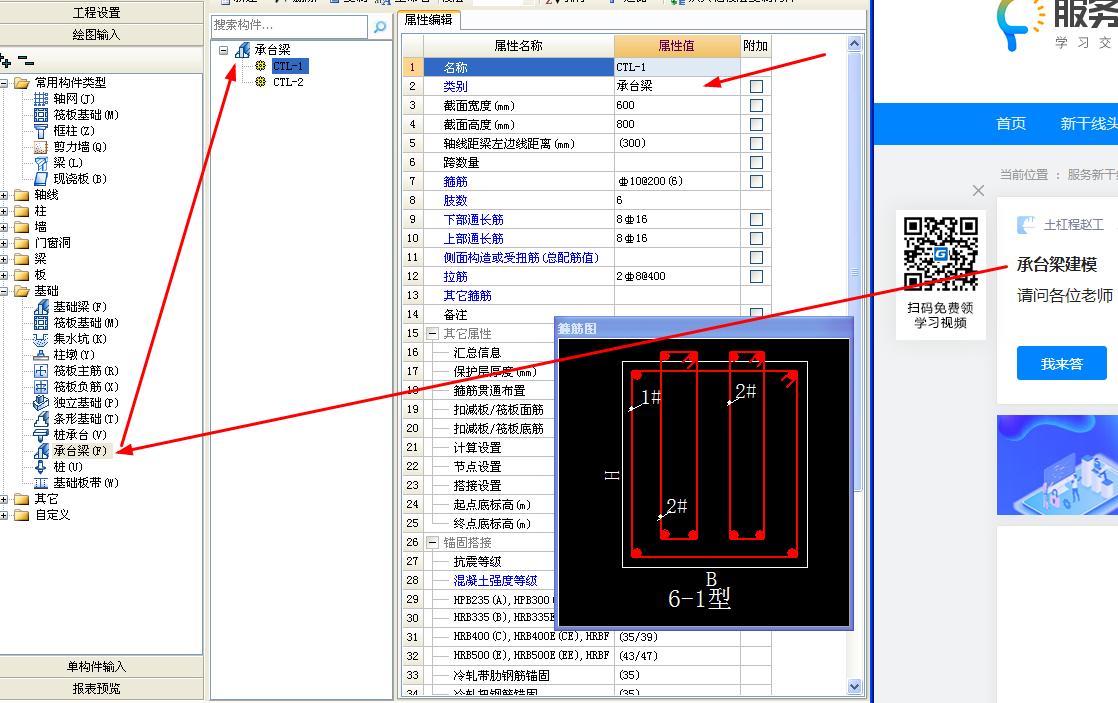
Task: Click the 承台梁 root node icon
Action: tap(243, 50)
